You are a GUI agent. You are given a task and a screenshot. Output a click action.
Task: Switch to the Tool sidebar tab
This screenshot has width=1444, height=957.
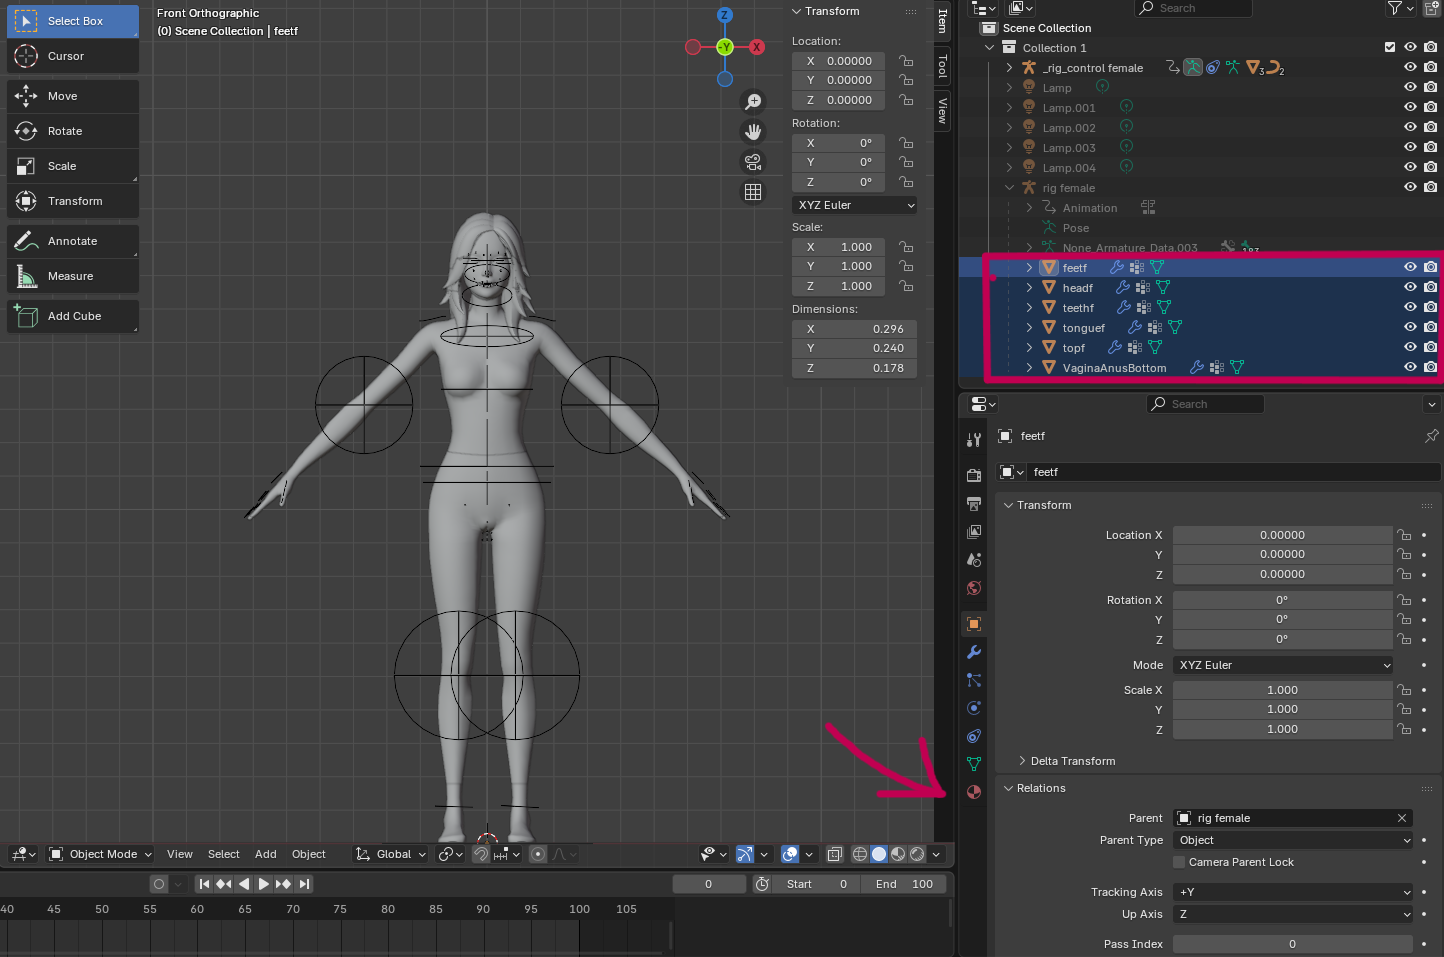(x=942, y=66)
